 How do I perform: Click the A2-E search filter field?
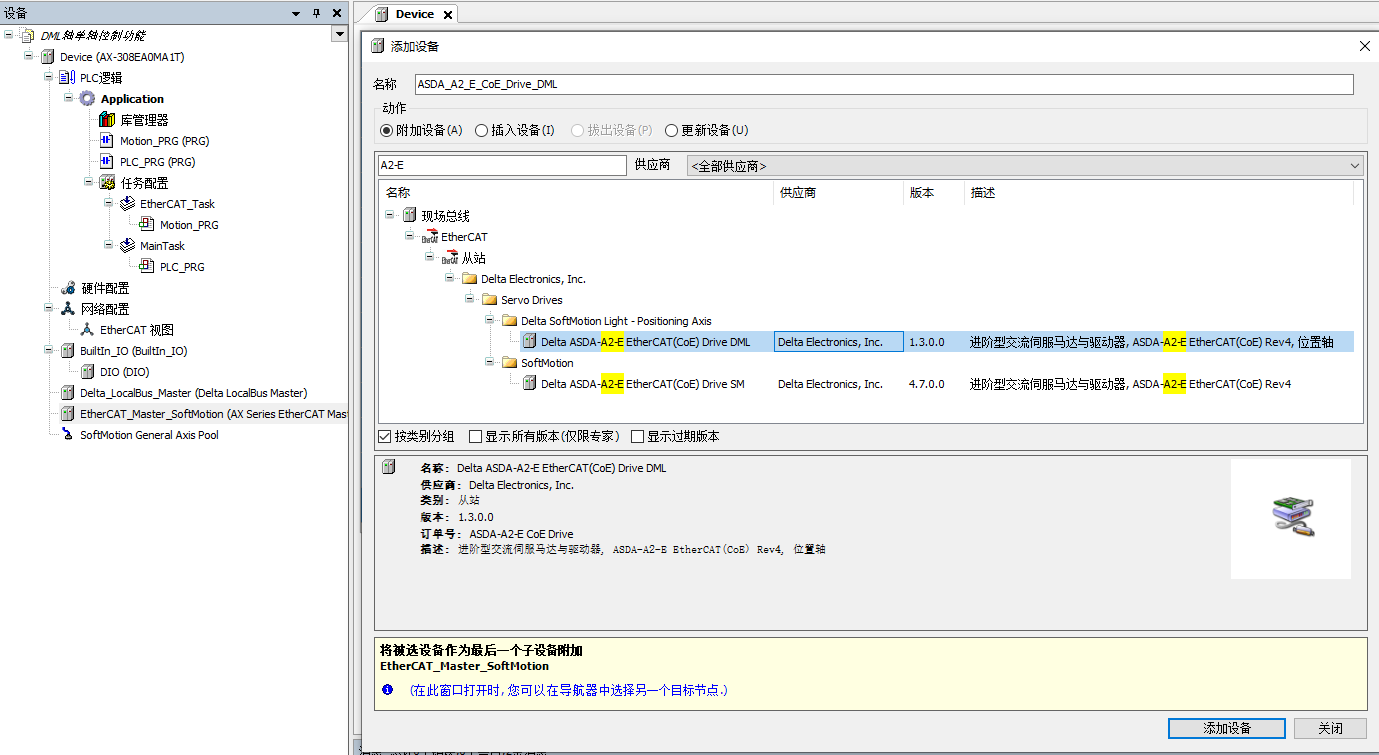(502, 165)
